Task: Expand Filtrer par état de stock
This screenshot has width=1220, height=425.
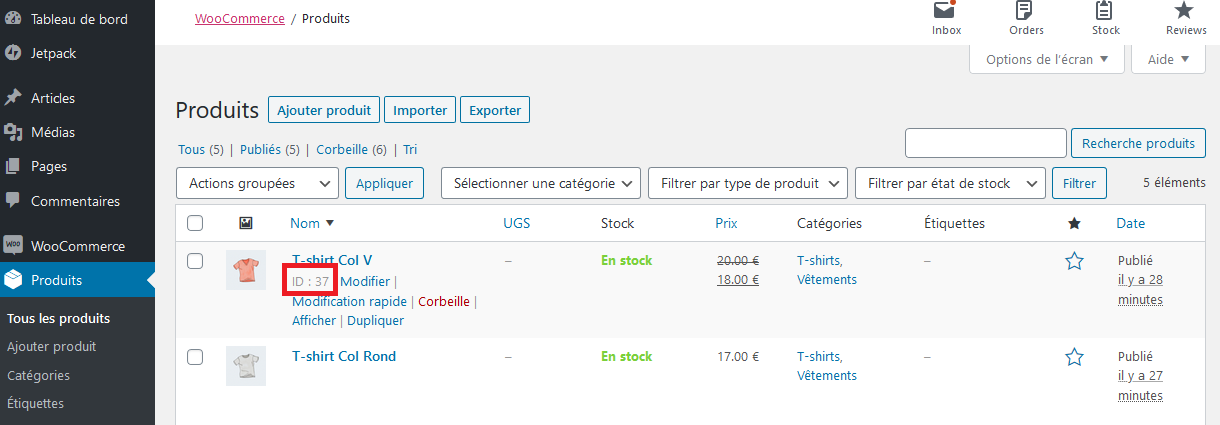Action: [950, 183]
